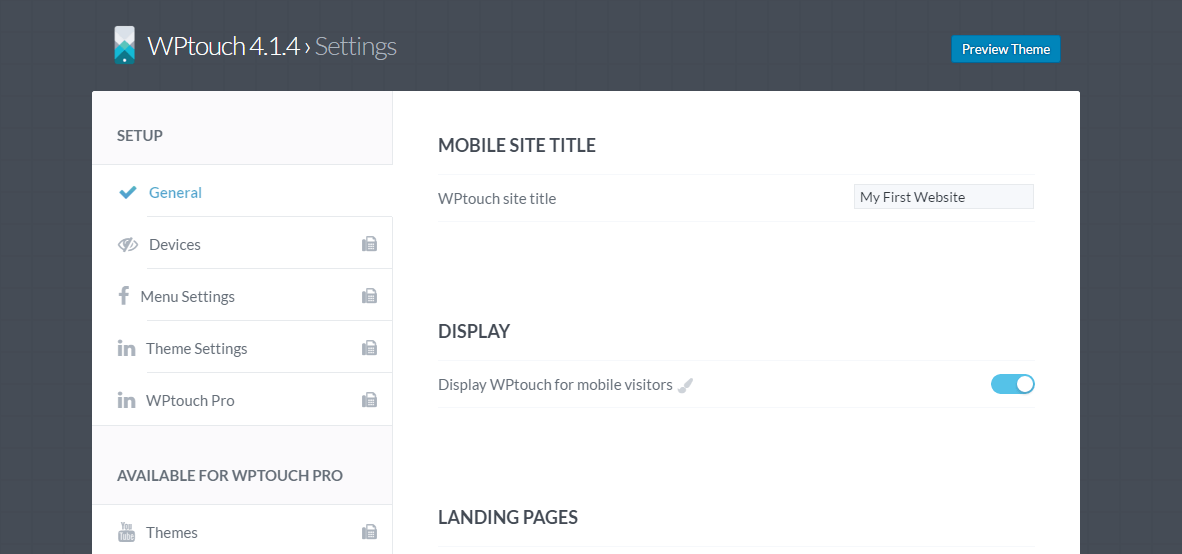Click the LinkedIn icon beside Theme Settings
The height and width of the screenshot is (554, 1182).
tap(127, 348)
